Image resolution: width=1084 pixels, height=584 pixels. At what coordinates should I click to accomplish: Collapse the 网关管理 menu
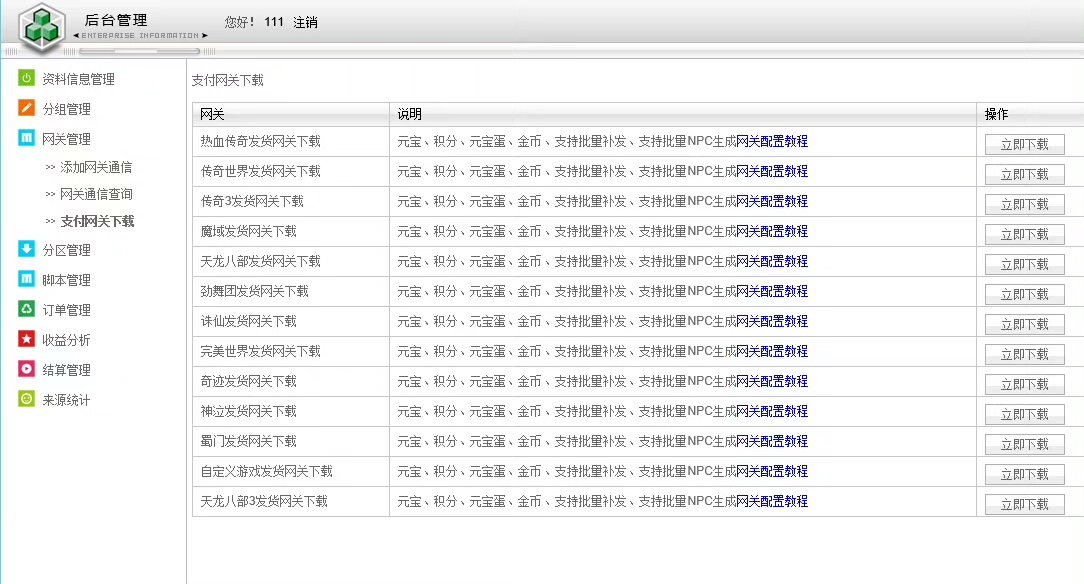[66, 139]
